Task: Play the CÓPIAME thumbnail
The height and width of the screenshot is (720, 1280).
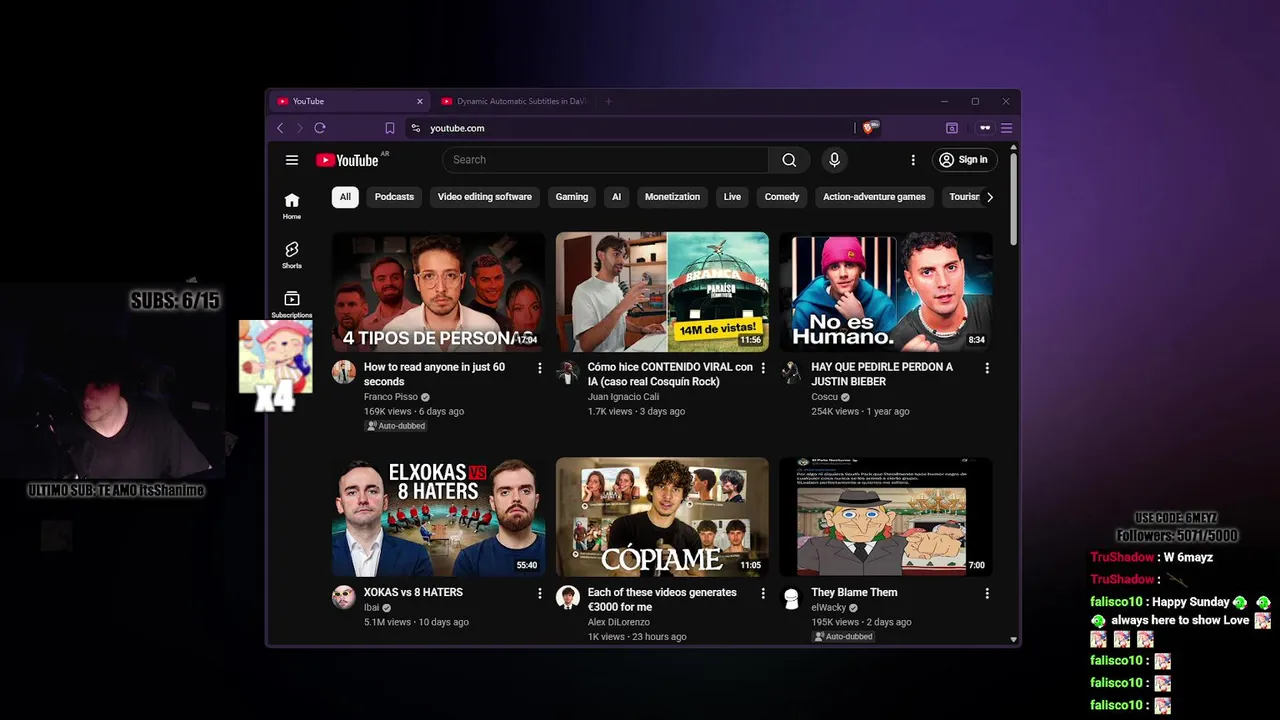Action: pos(662,517)
